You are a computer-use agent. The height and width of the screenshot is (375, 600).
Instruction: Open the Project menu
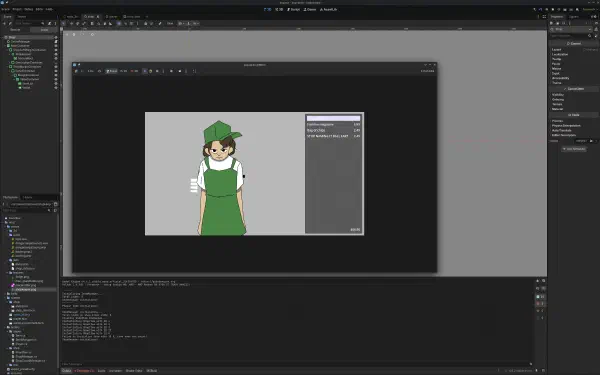(17, 9)
